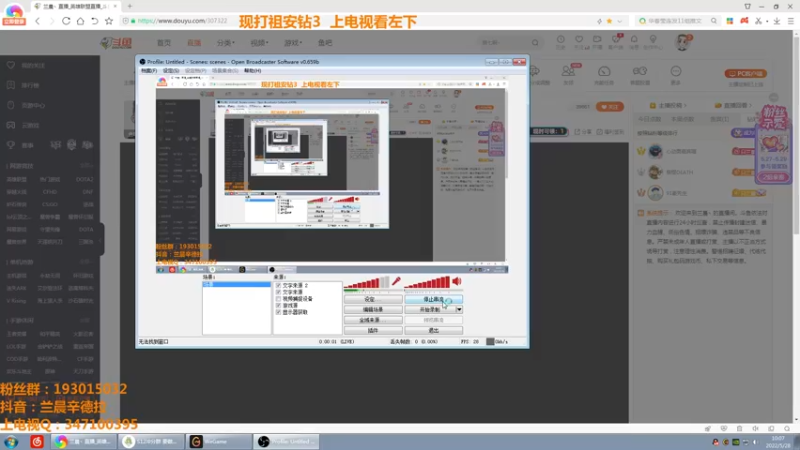
Task: Reload the Douyu page
Action: tap(66, 21)
